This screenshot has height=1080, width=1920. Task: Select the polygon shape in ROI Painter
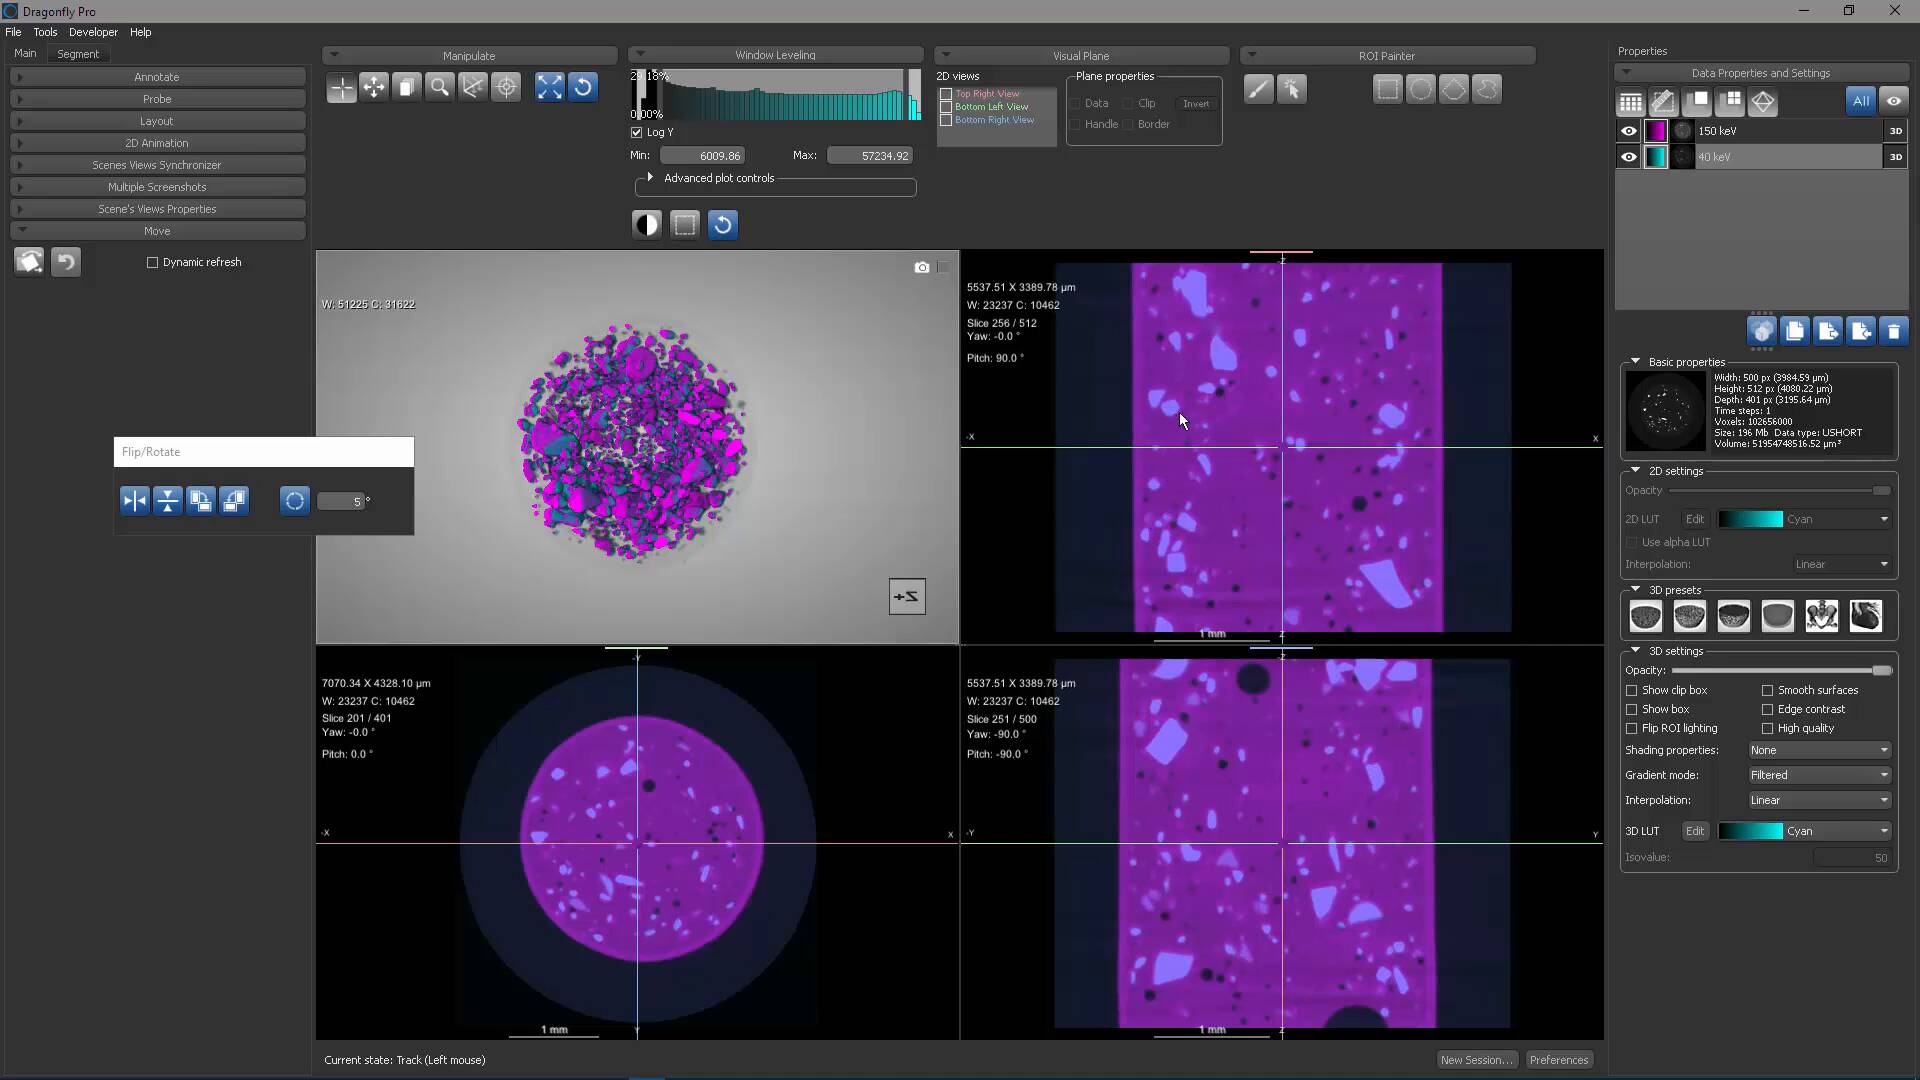1454,90
